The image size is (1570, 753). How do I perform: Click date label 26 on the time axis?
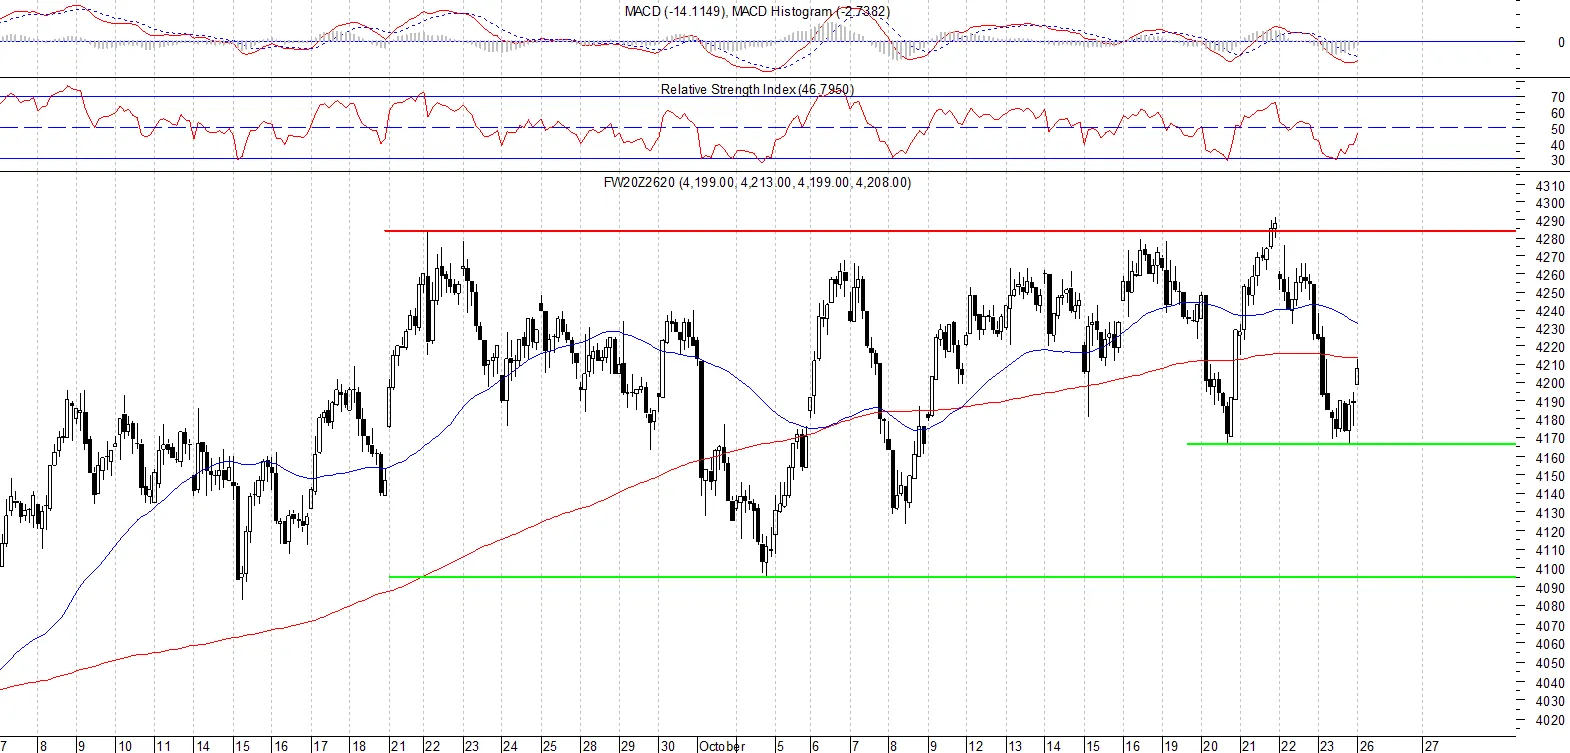(x=1366, y=746)
